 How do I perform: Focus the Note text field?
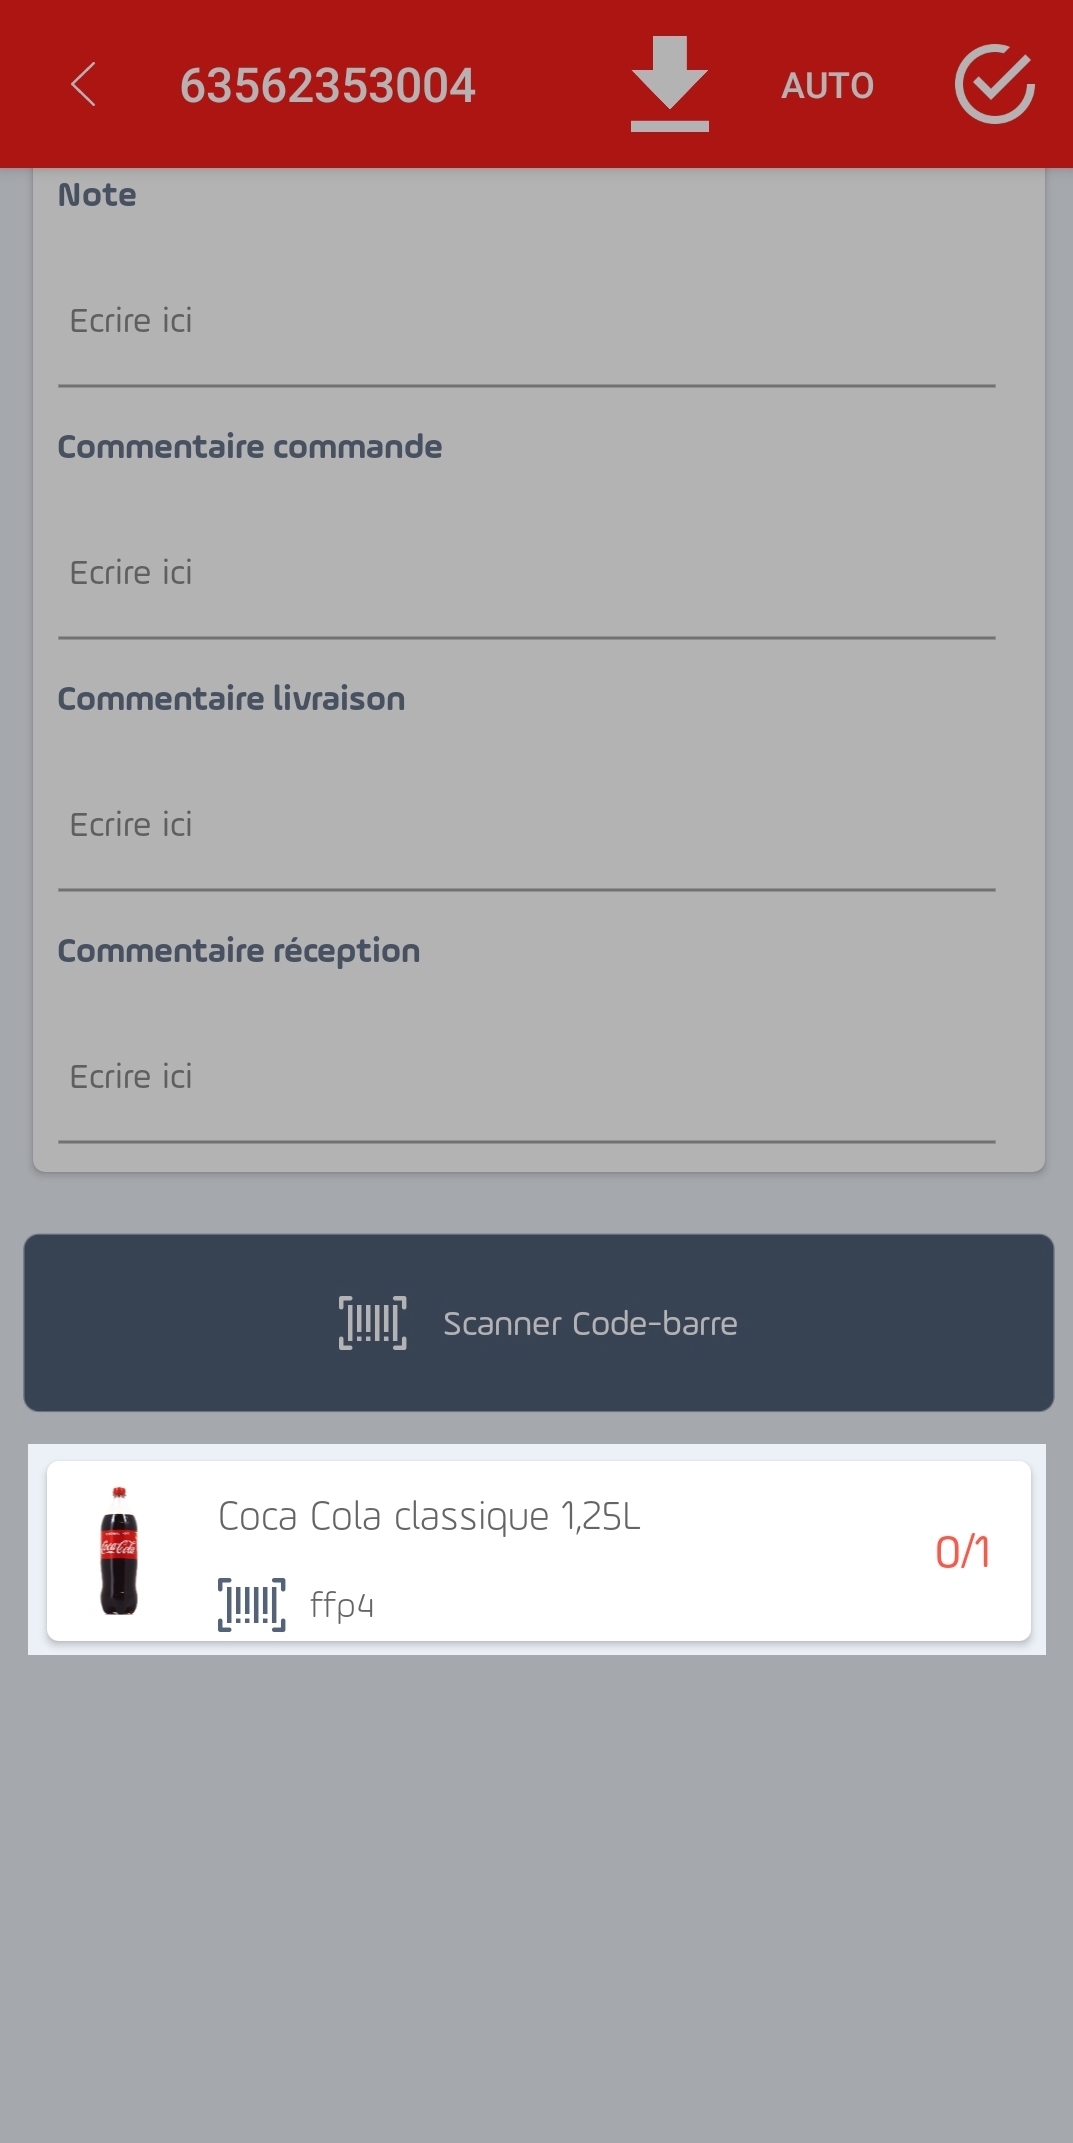tap(527, 321)
